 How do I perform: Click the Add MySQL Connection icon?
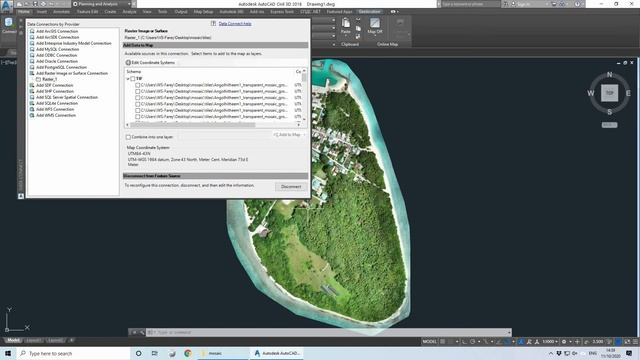(x=32, y=49)
